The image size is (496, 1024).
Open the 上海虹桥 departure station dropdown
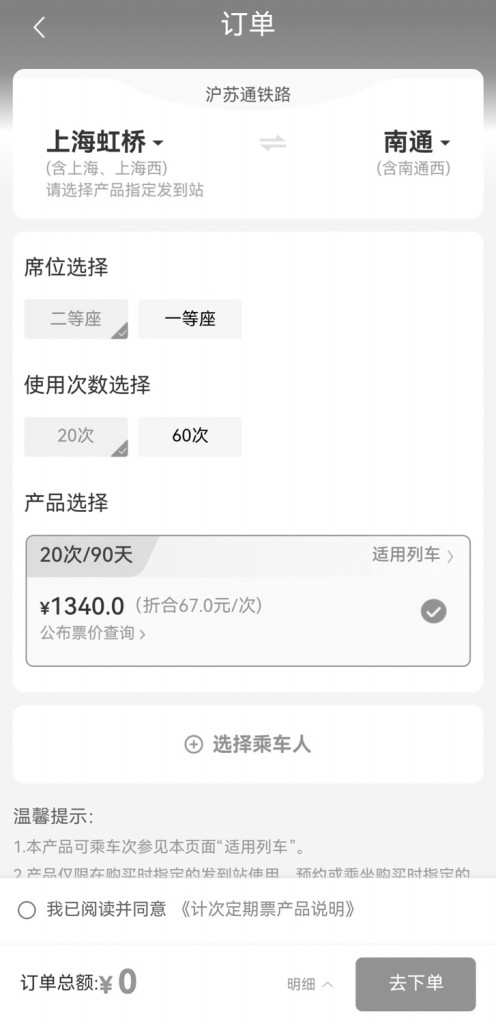[104, 142]
